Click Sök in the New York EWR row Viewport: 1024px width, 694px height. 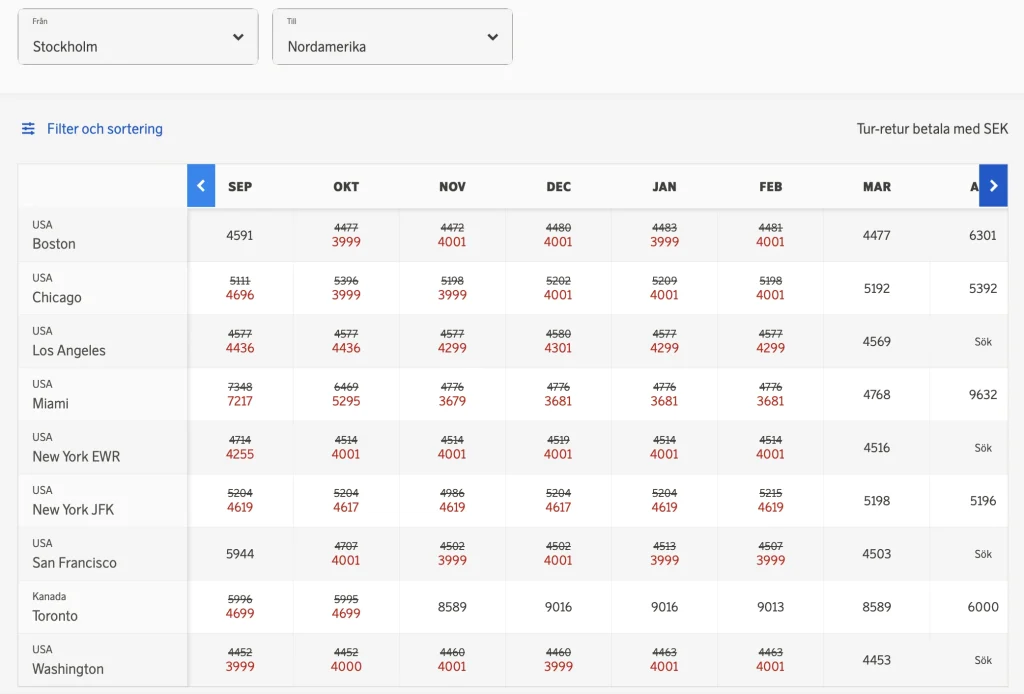(983, 448)
